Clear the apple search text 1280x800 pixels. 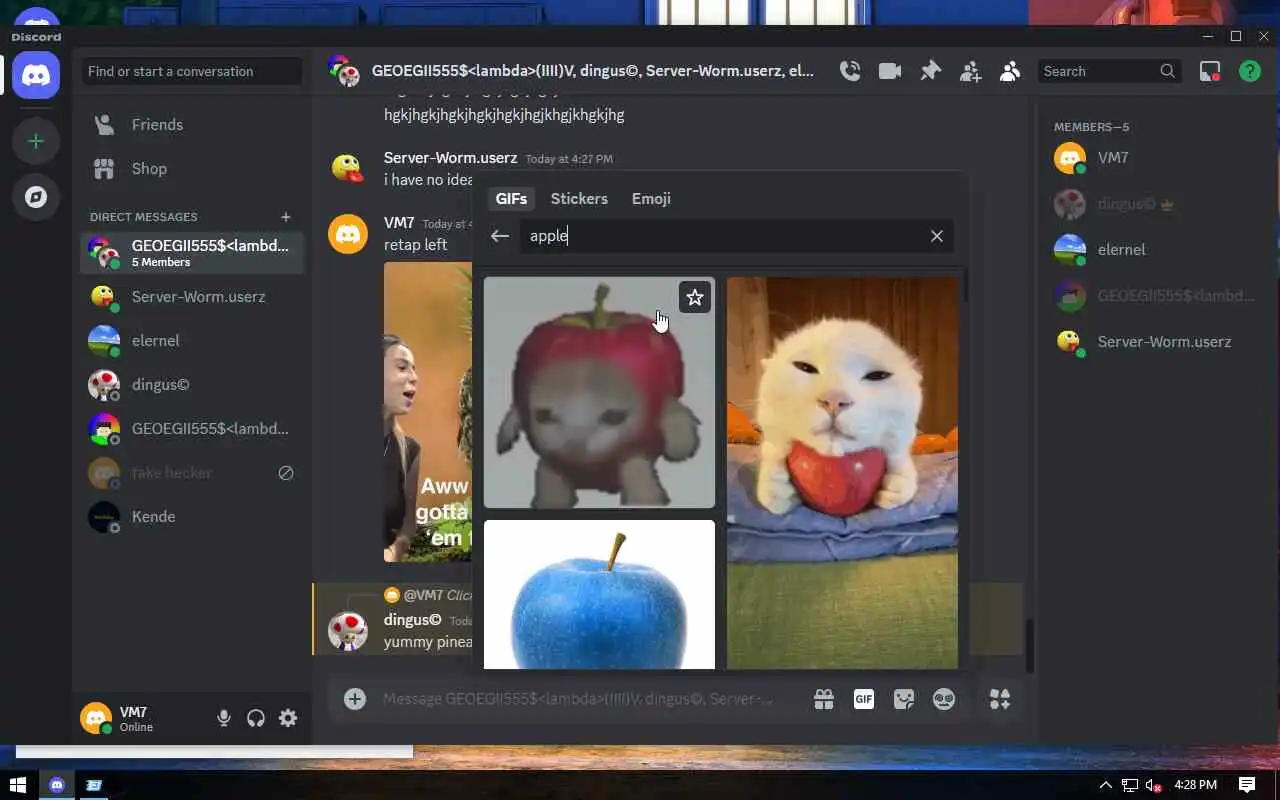click(x=937, y=236)
